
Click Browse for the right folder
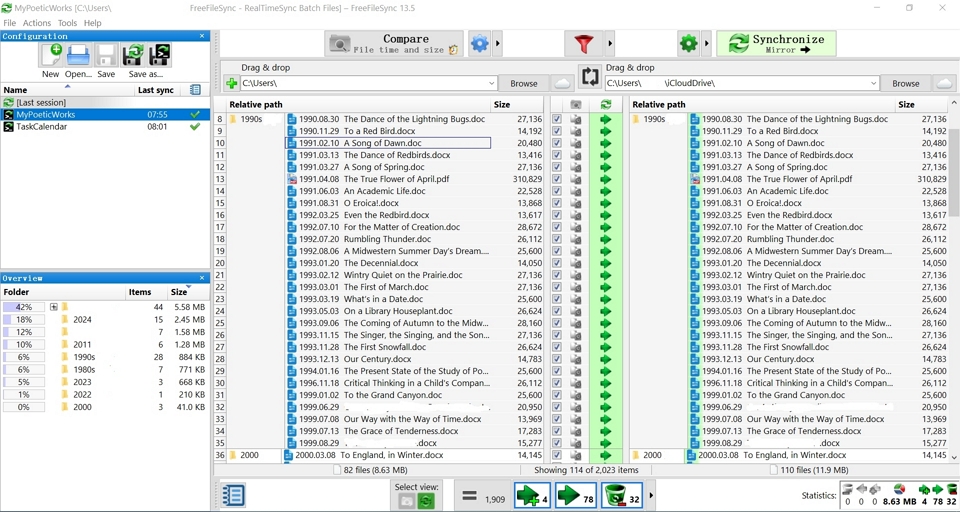(x=906, y=83)
